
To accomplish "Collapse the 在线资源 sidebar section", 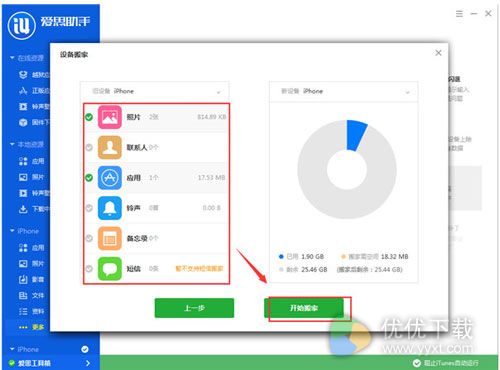I will 12,58.
